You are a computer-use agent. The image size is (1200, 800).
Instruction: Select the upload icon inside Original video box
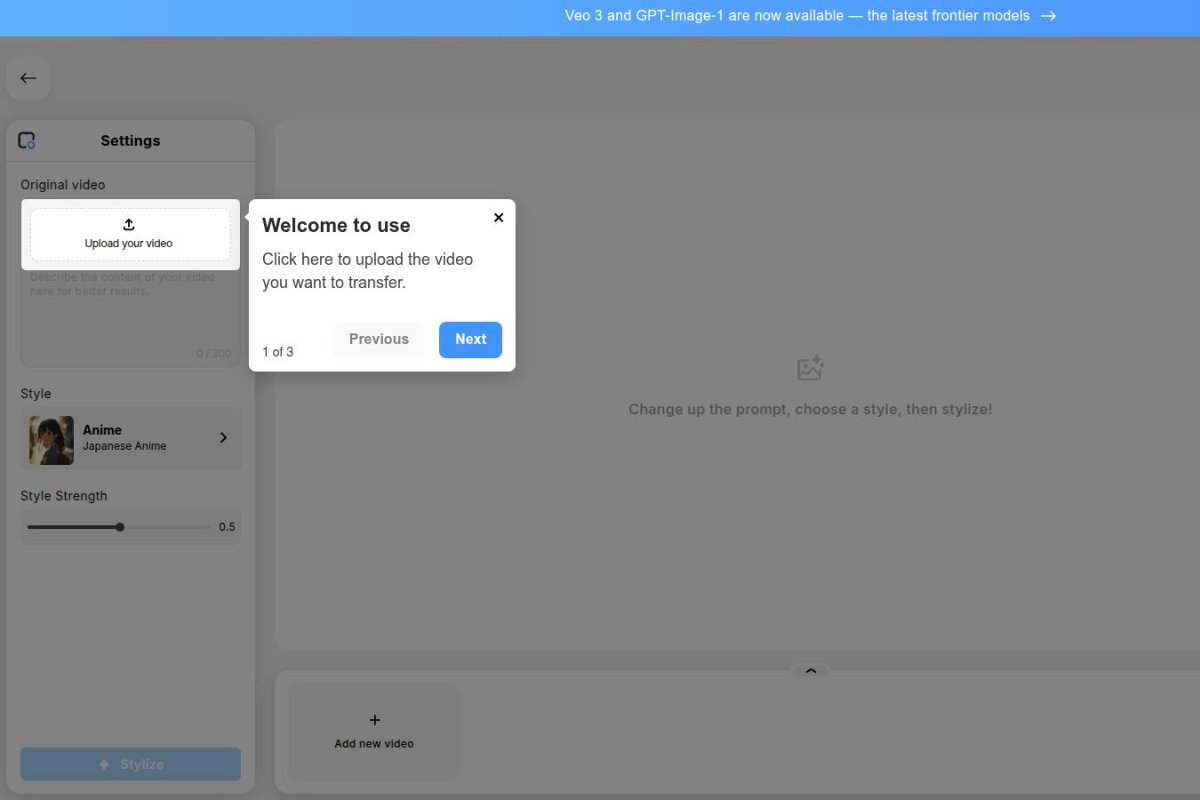(129, 224)
